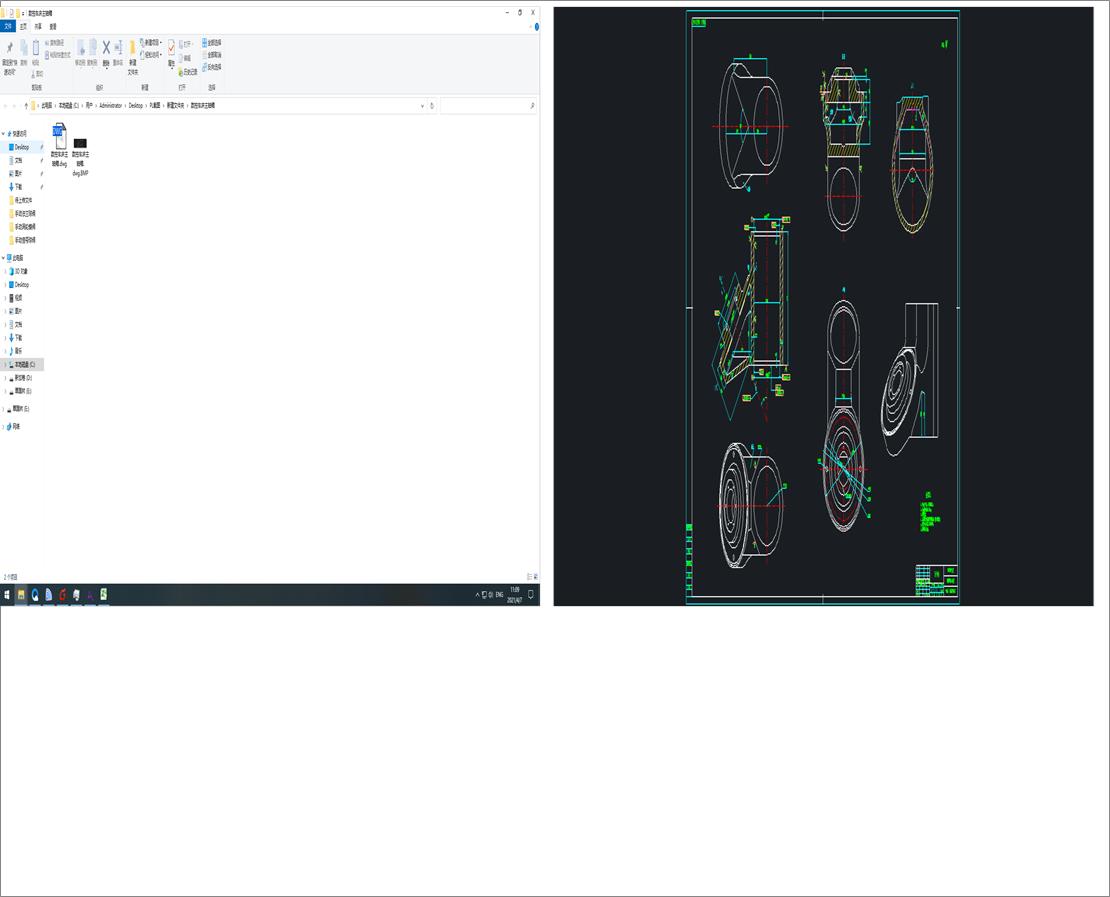Image resolution: width=1110 pixels, height=897 pixels.
Task: Expand the 本地磁盘 (C:) tree node
Action: click(5, 364)
